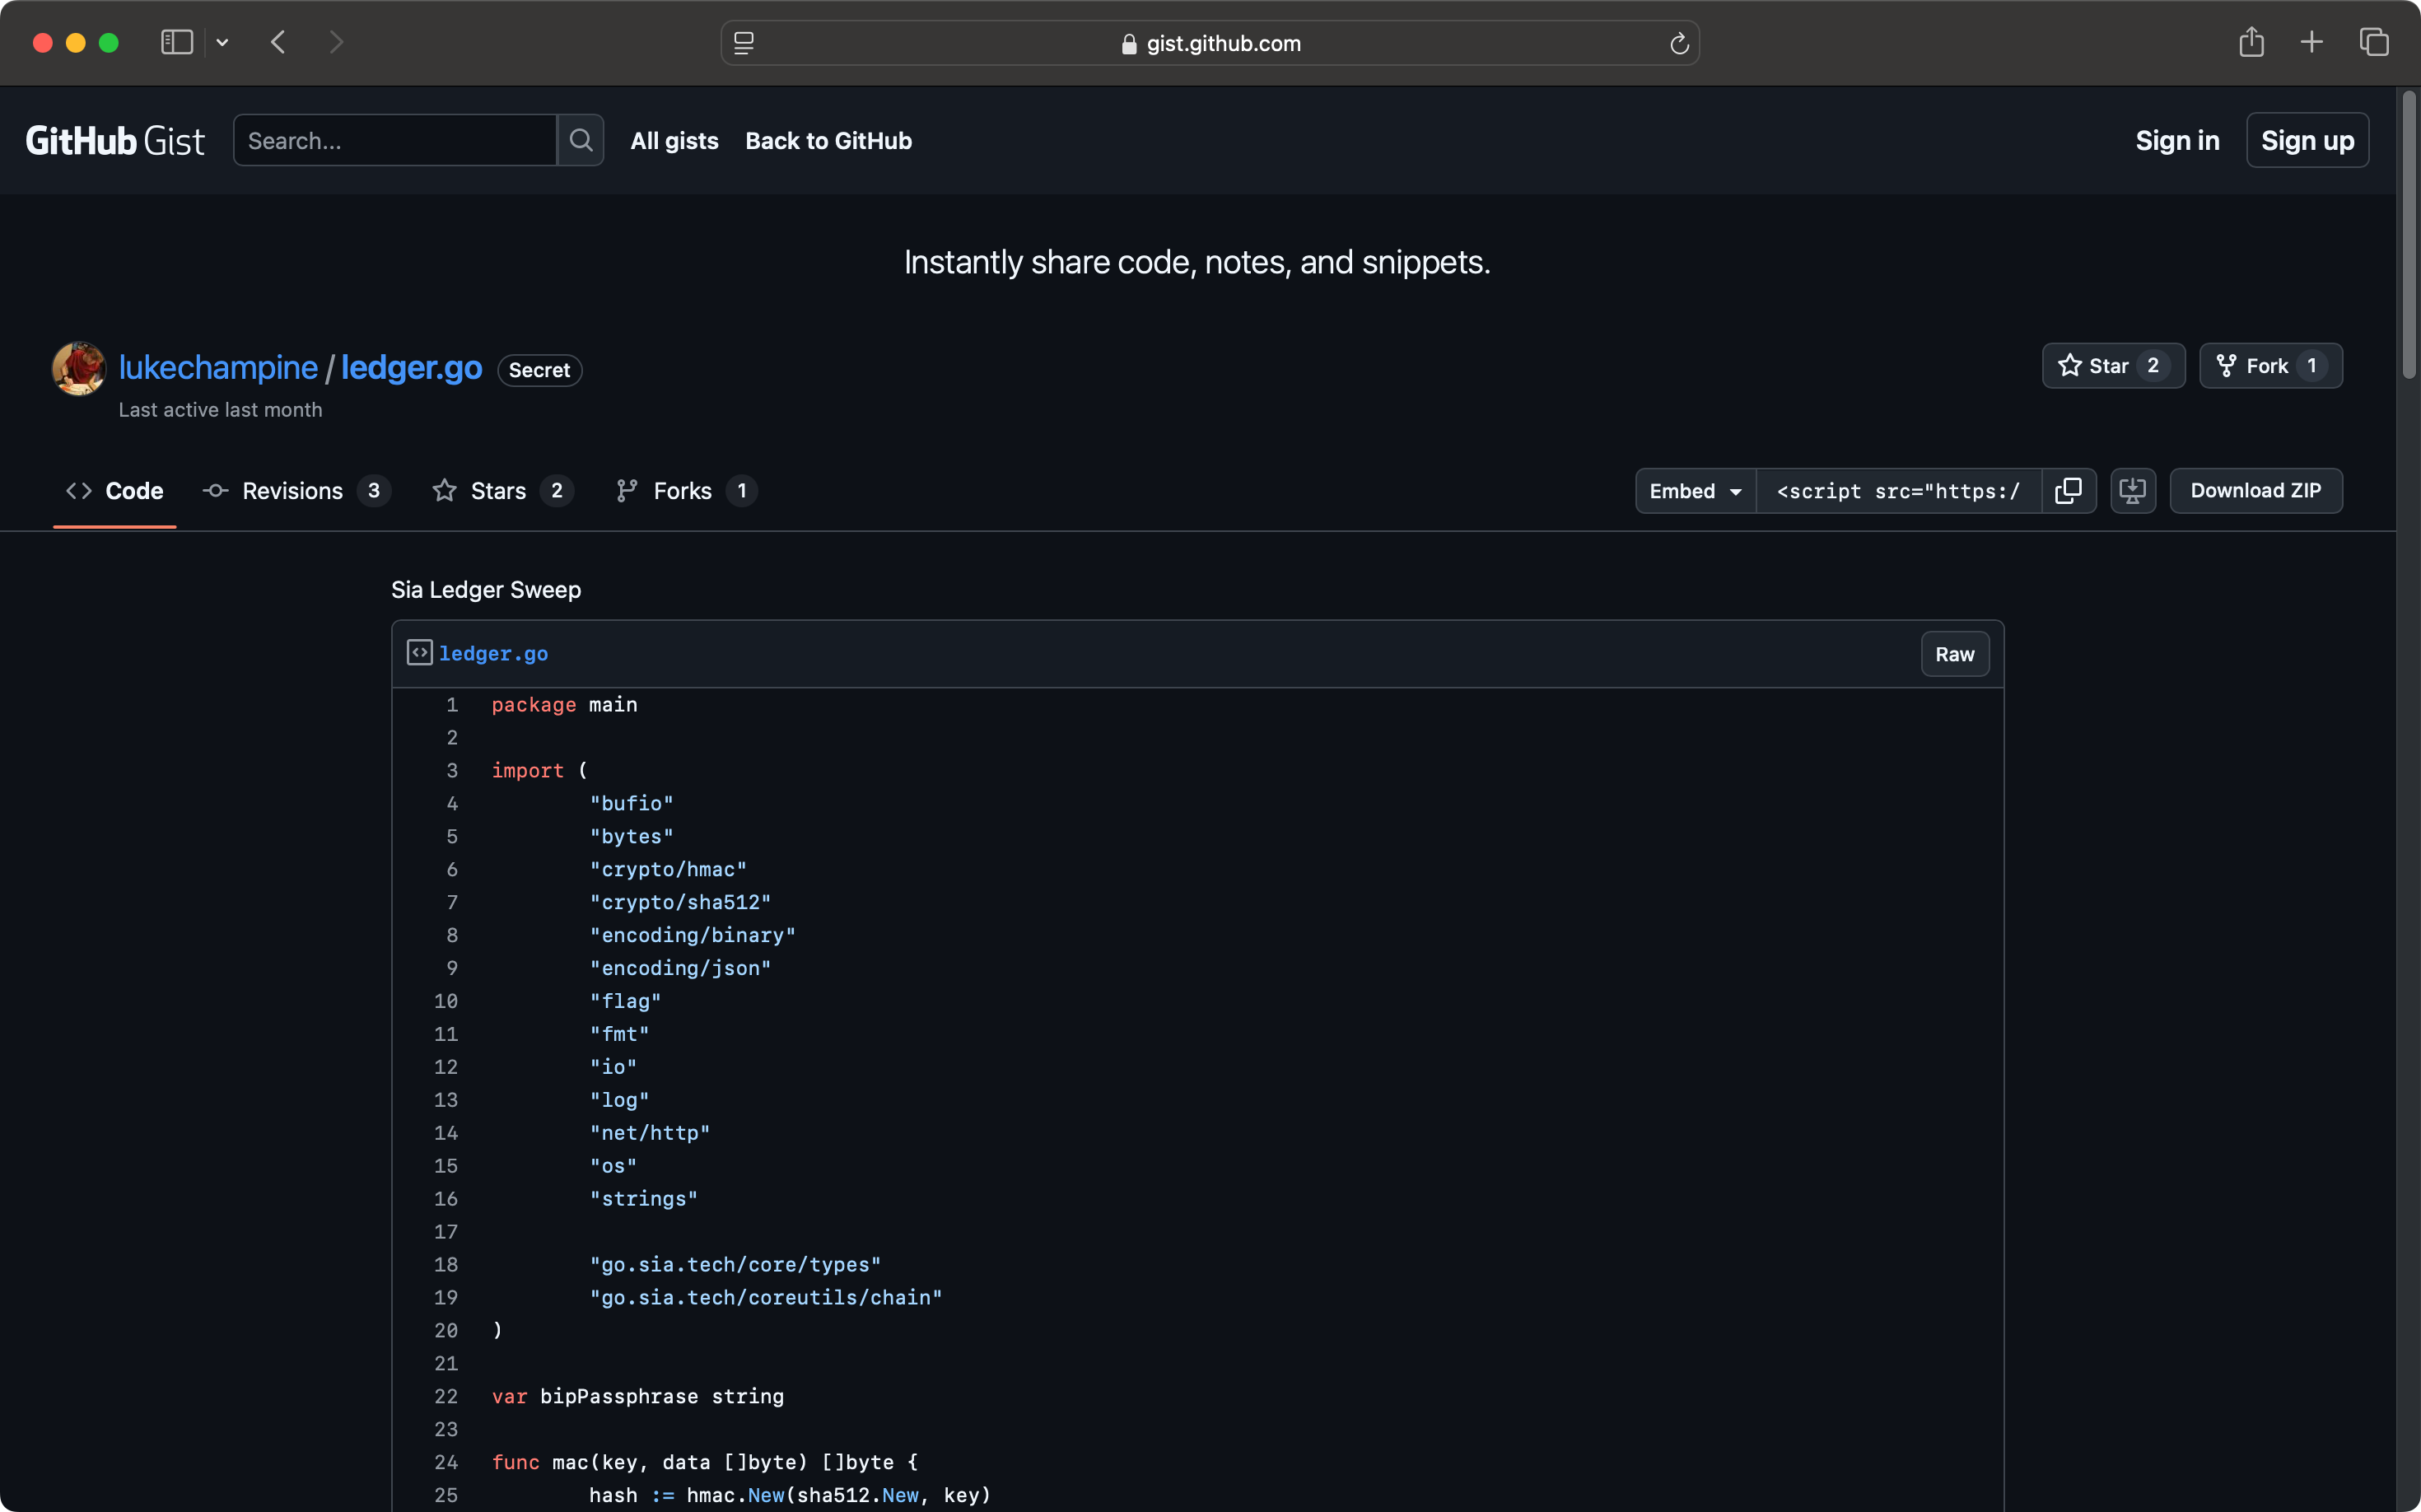Viewport: 2421px width, 1512px height.
Task: Click 'var bipPassphrase string' code line
Action: coord(638,1396)
